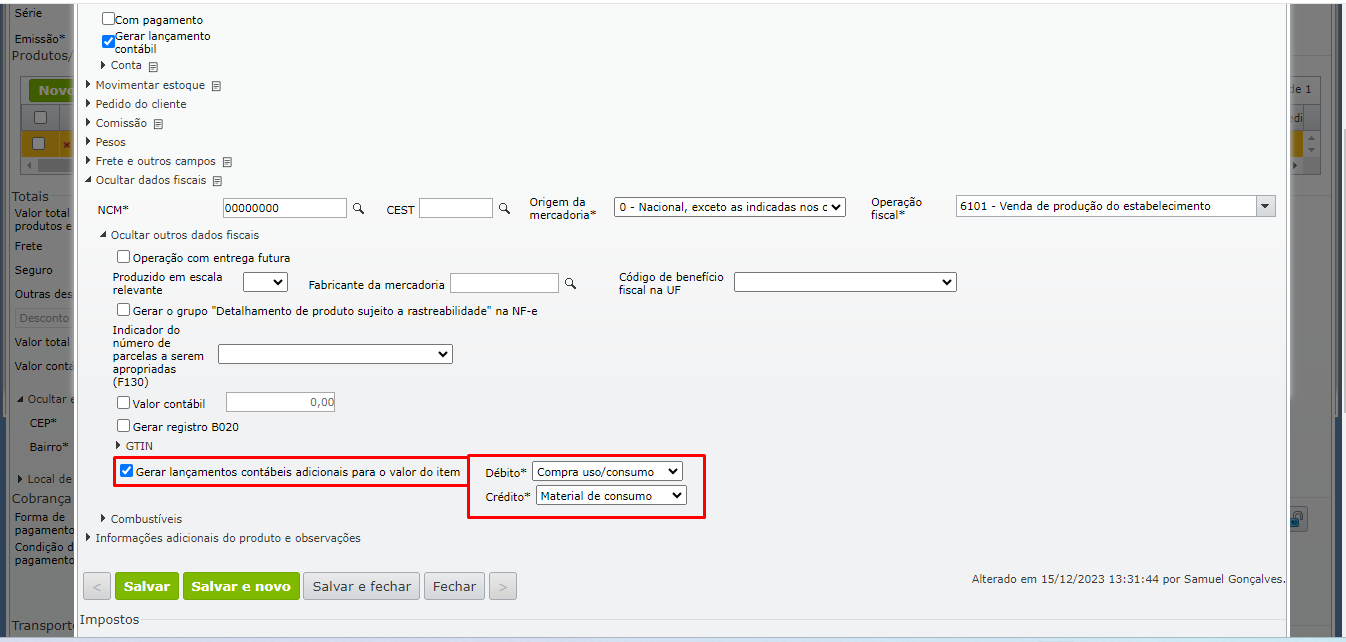
Task: Click the green Salvar button
Action: [147, 586]
